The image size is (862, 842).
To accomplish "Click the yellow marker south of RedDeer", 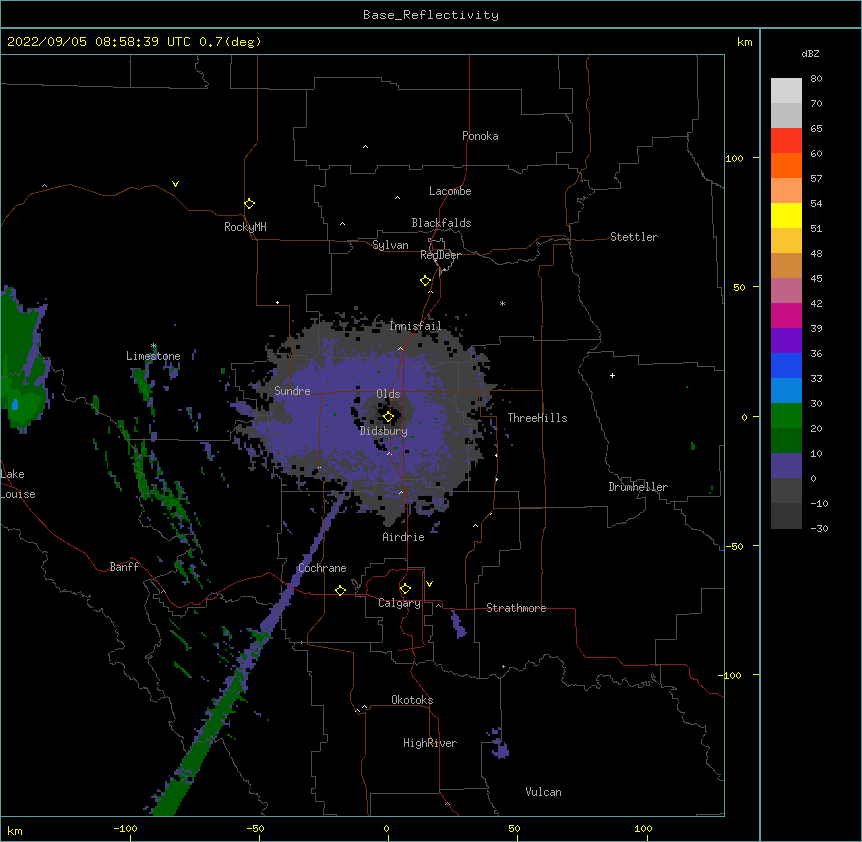I will pyautogui.click(x=425, y=281).
